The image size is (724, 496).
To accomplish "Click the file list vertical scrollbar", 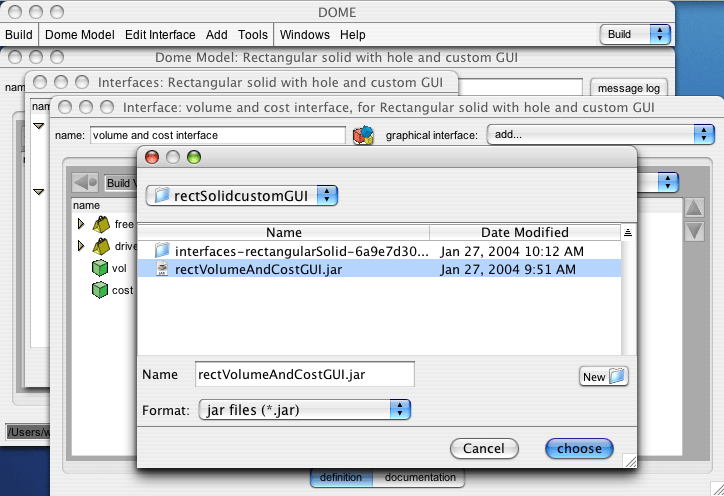I will point(628,298).
